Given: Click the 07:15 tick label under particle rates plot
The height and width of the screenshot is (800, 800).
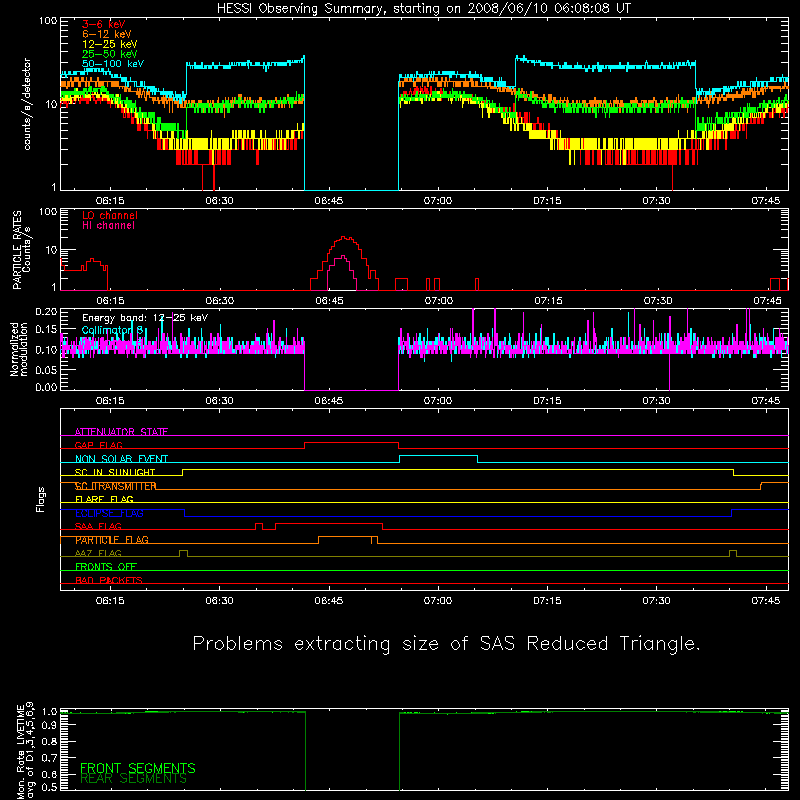Looking at the screenshot, I should [x=548, y=301].
